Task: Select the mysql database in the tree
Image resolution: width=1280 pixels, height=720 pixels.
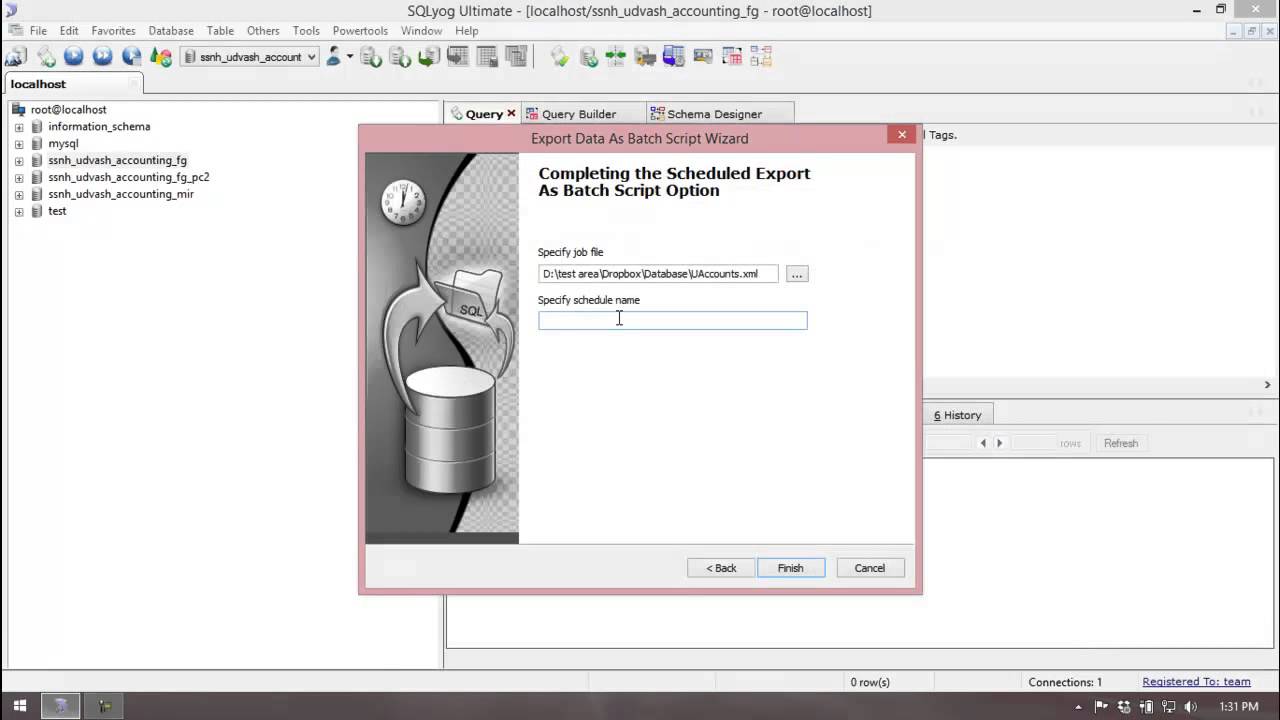Action: coord(63,144)
